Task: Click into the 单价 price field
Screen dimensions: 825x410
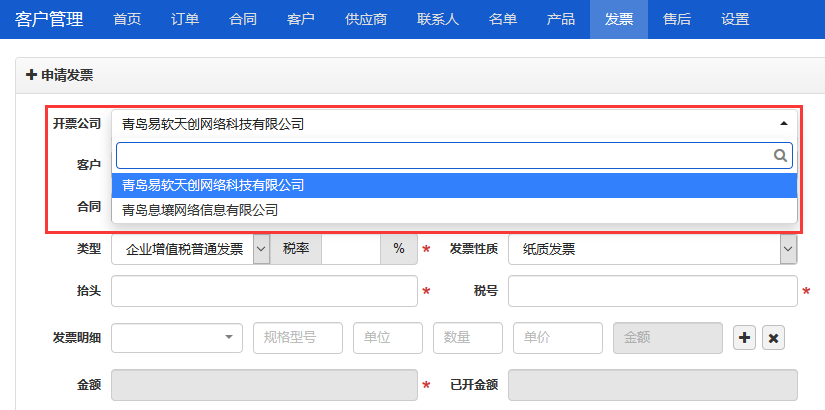Action: 558,338
